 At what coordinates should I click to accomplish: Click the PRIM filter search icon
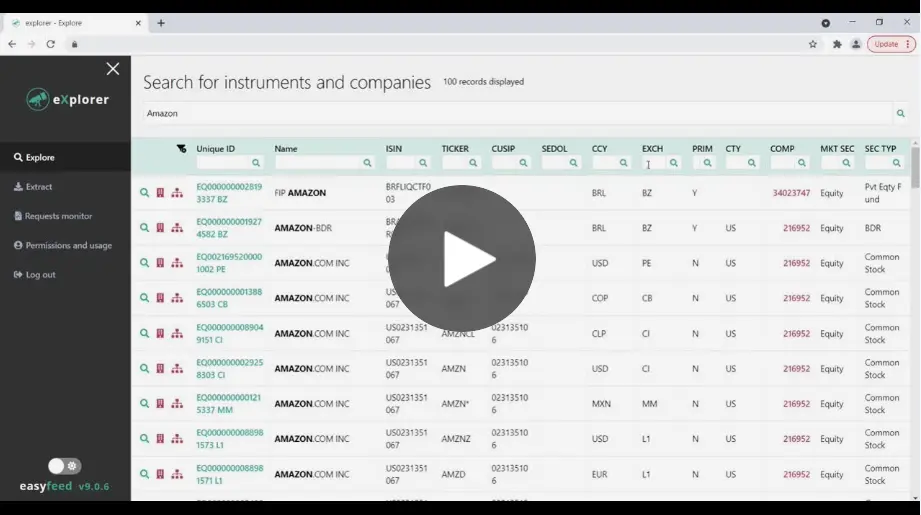[707, 163]
